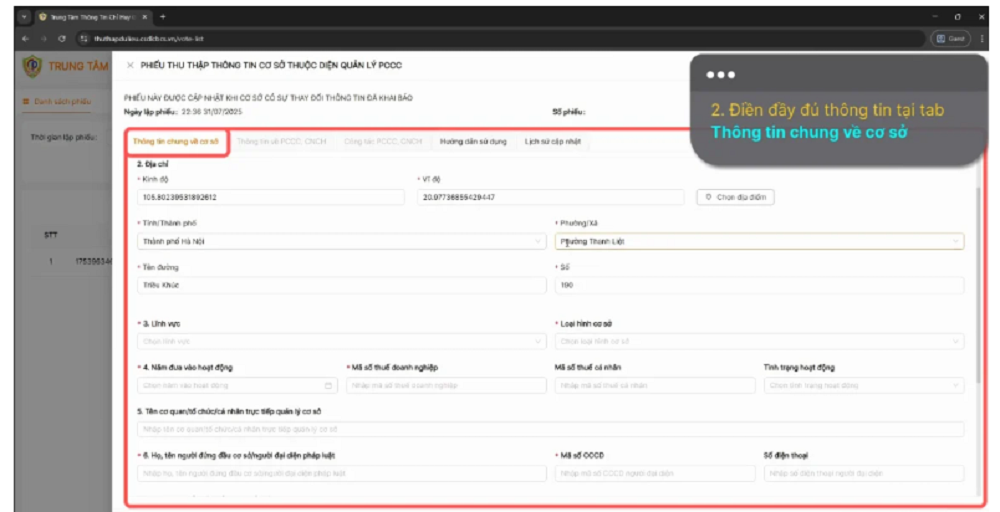This screenshot has height=512, width=1000.
Task: Click the browser forward arrow
Action: [44, 38]
